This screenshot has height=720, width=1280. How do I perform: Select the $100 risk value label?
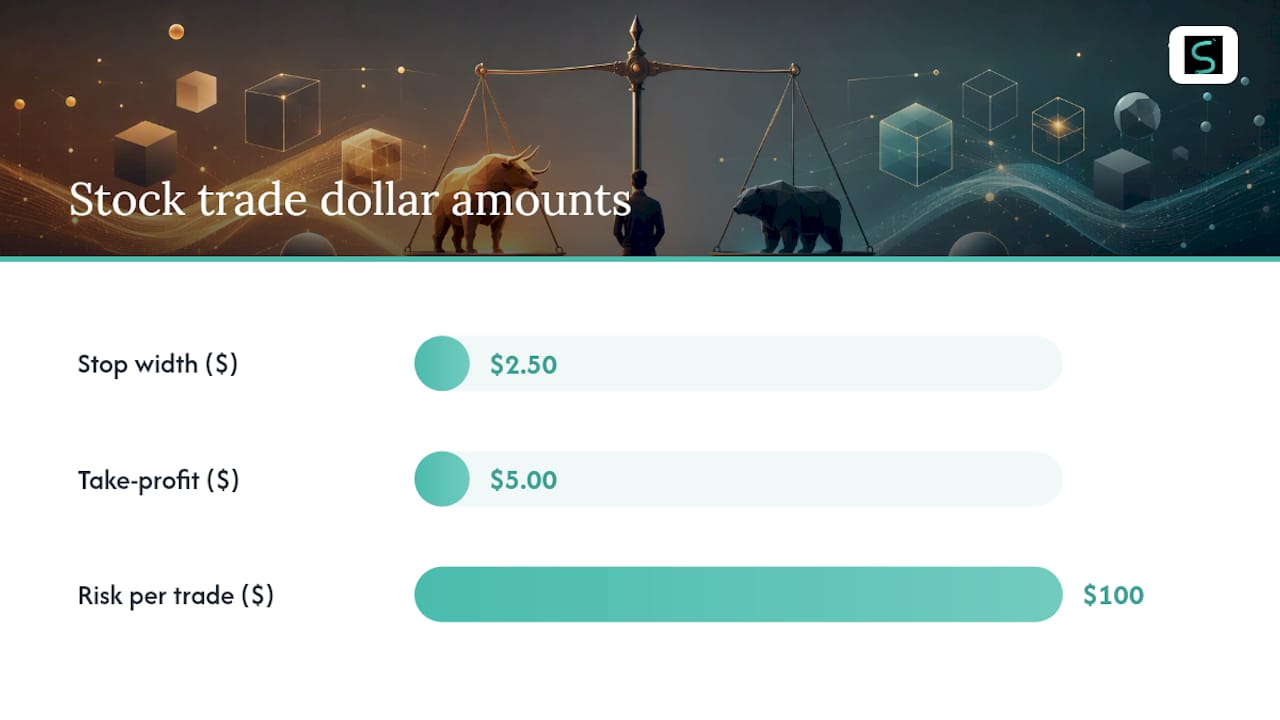tap(1113, 595)
